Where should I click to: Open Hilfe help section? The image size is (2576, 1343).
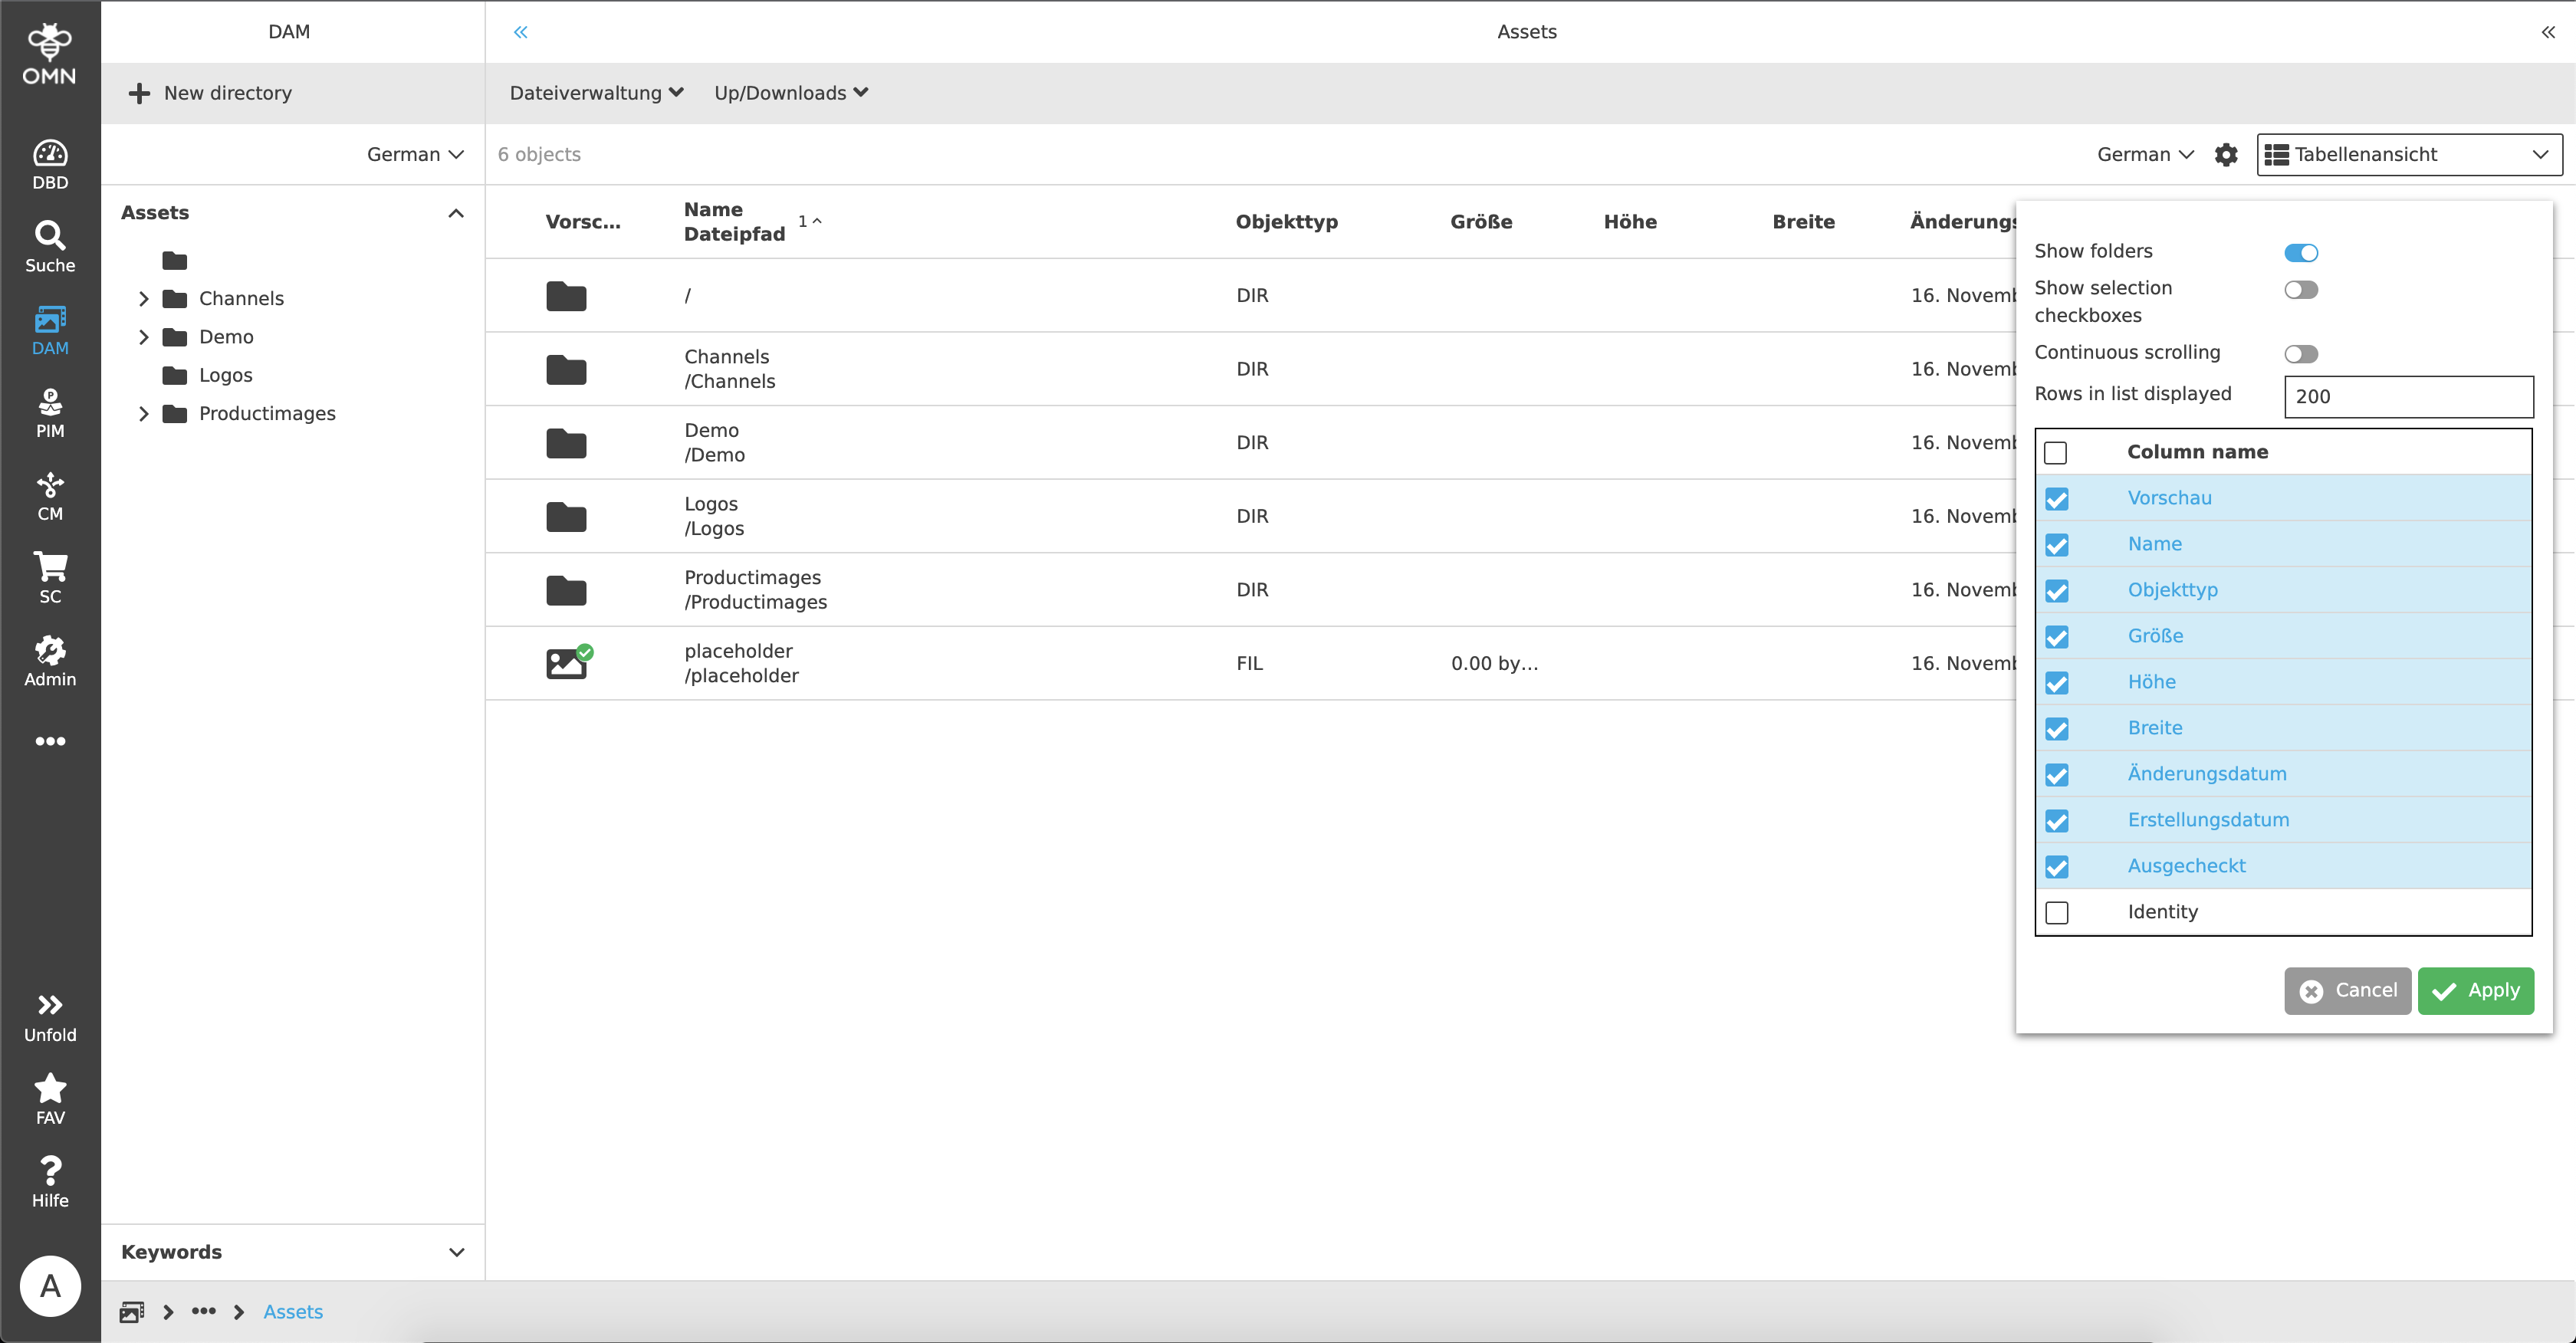coord(50,1180)
